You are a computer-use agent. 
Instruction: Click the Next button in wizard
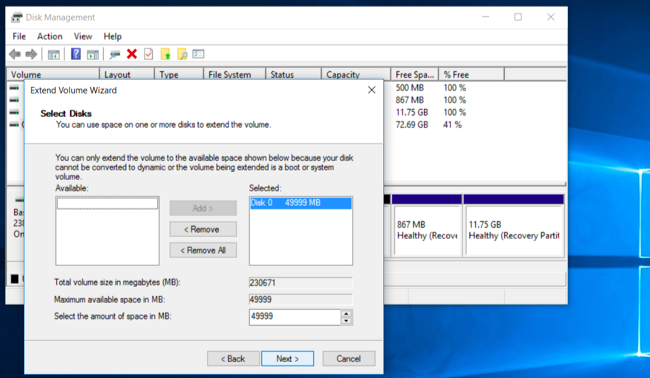pos(287,359)
